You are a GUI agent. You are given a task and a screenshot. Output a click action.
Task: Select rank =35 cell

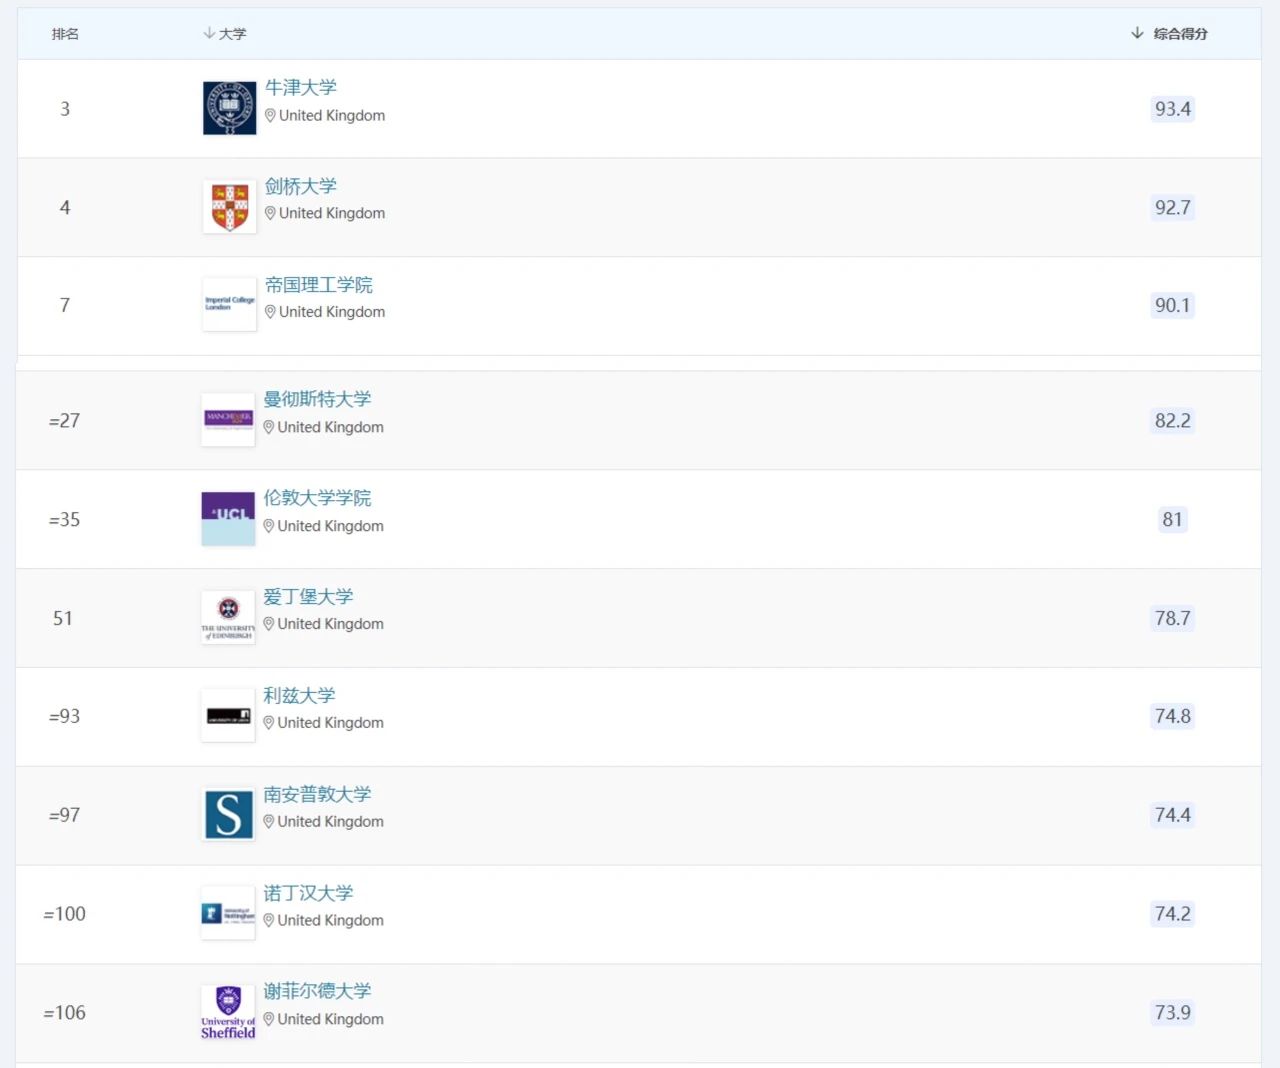(64, 520)
